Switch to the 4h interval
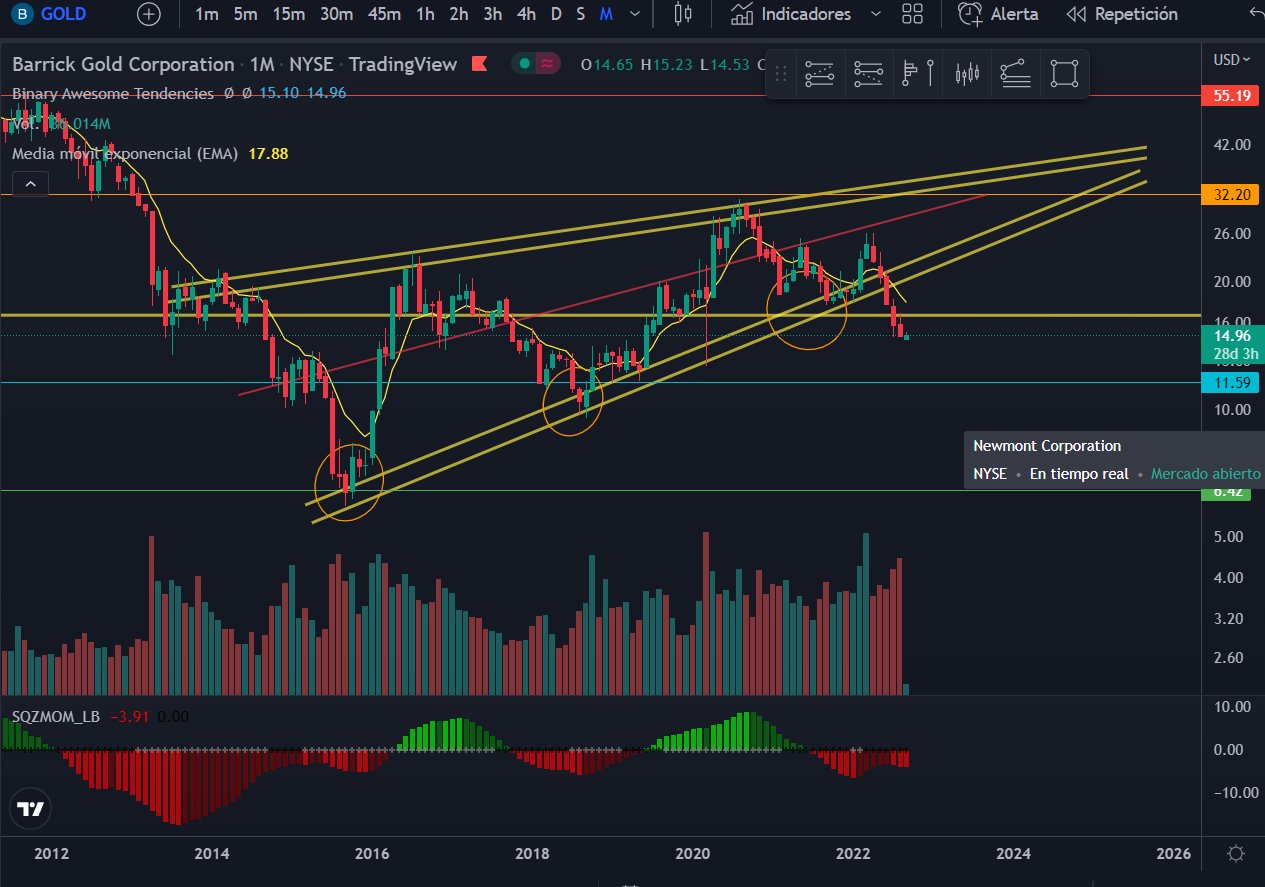The width and height of the screenshot is (1265, 887). click(526, 14)
